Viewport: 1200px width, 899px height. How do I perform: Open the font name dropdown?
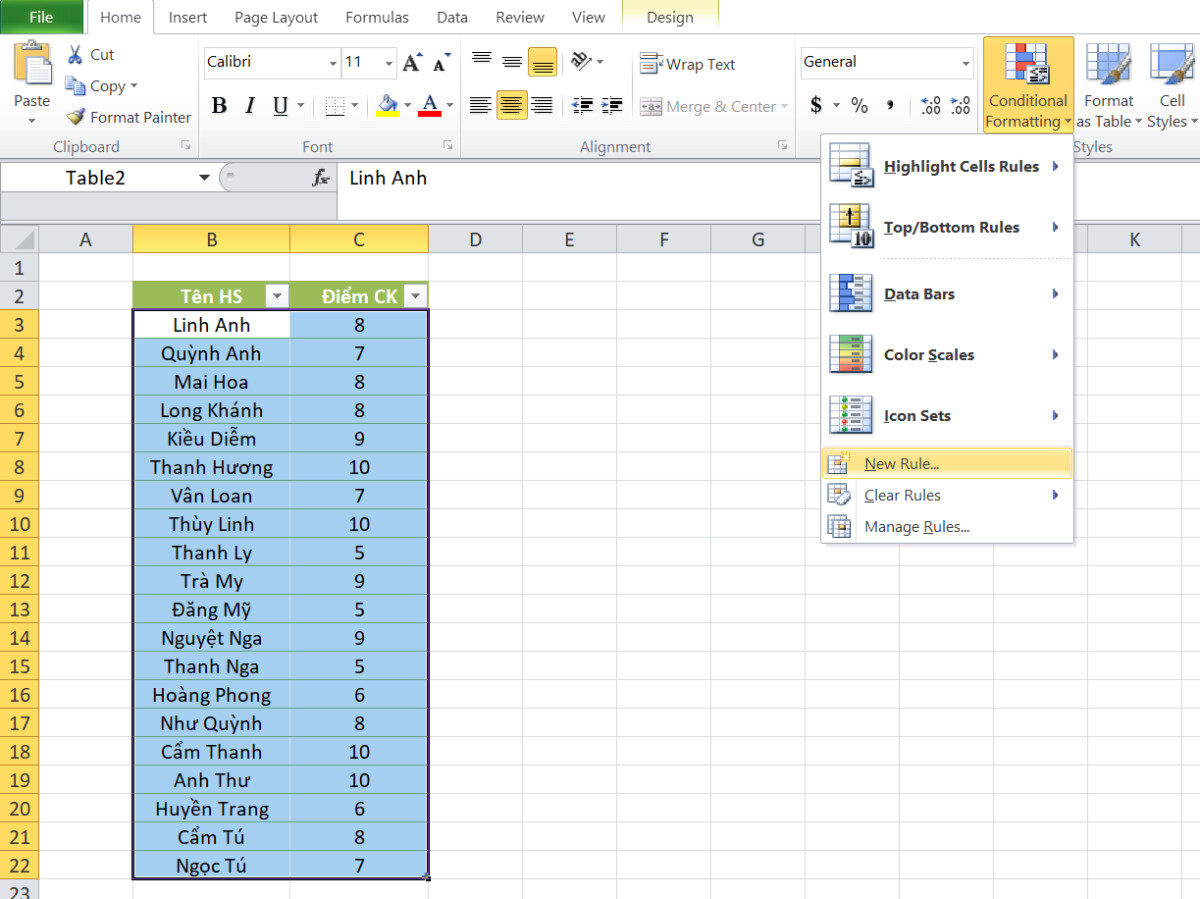pyautogui.click(x=335, y=63)
